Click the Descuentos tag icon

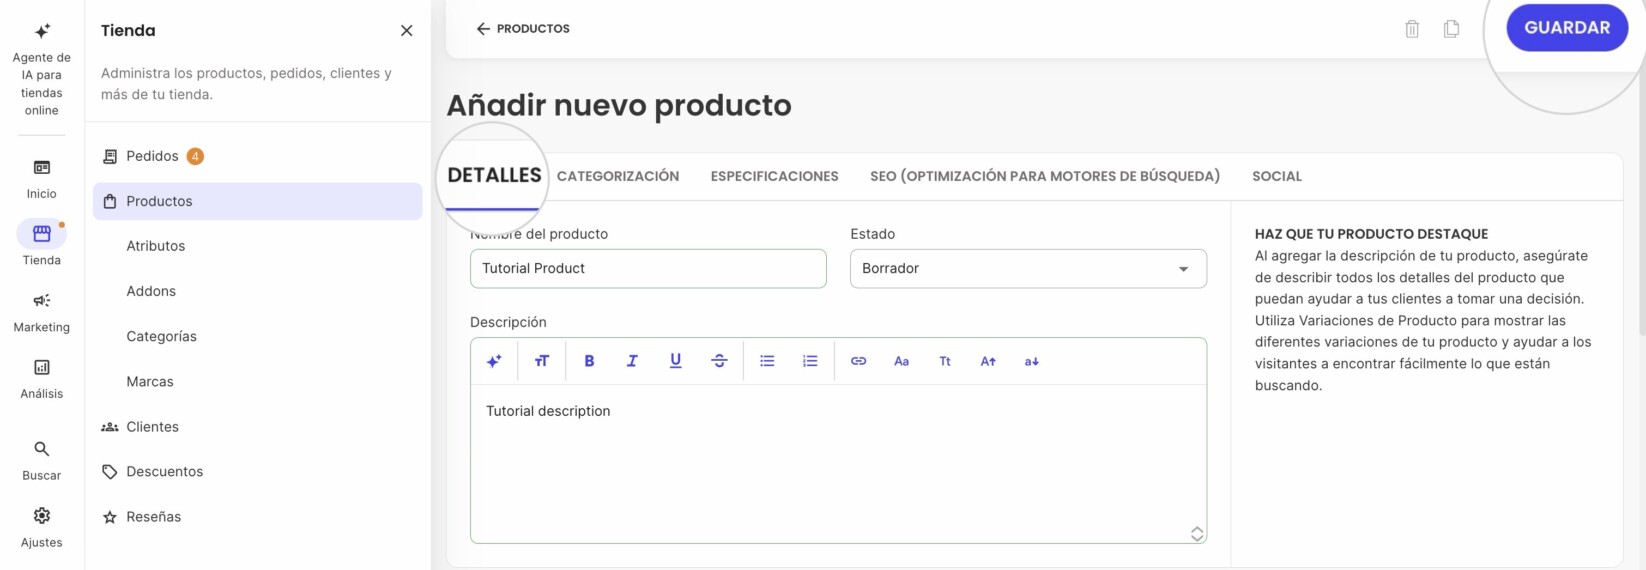[110, 472]
